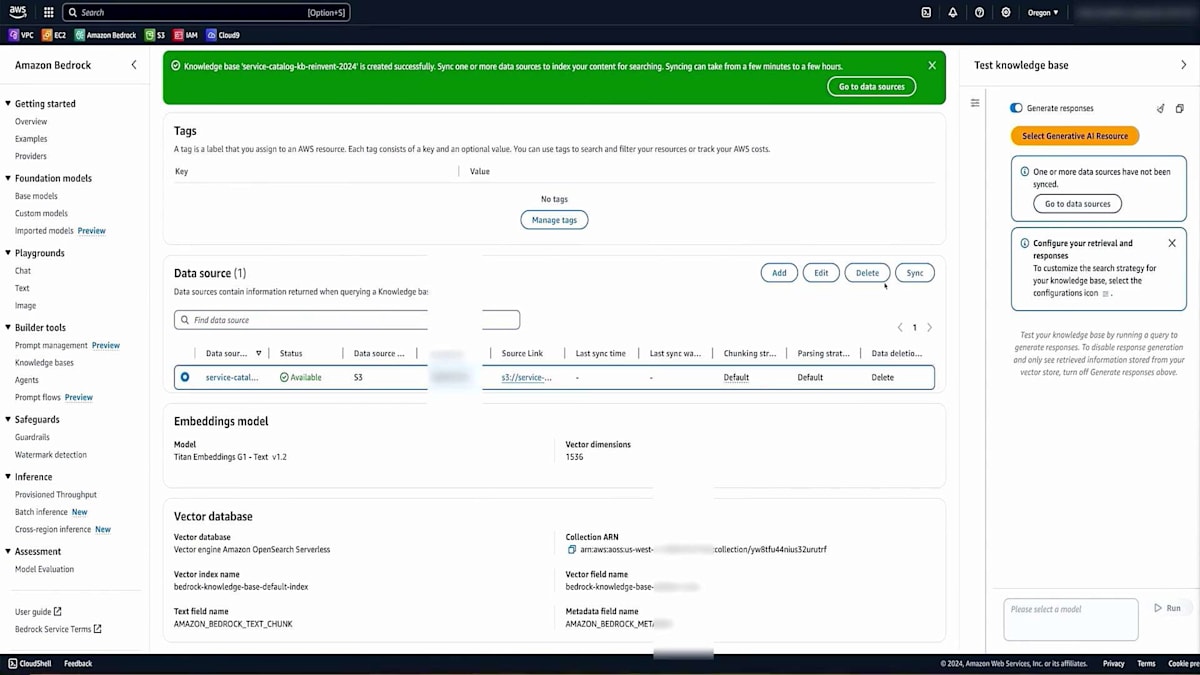Open the VPC shortcut in favorites bar
Image resolution: width=1200 pixels, height=675 pixels.
pos(21,35)
